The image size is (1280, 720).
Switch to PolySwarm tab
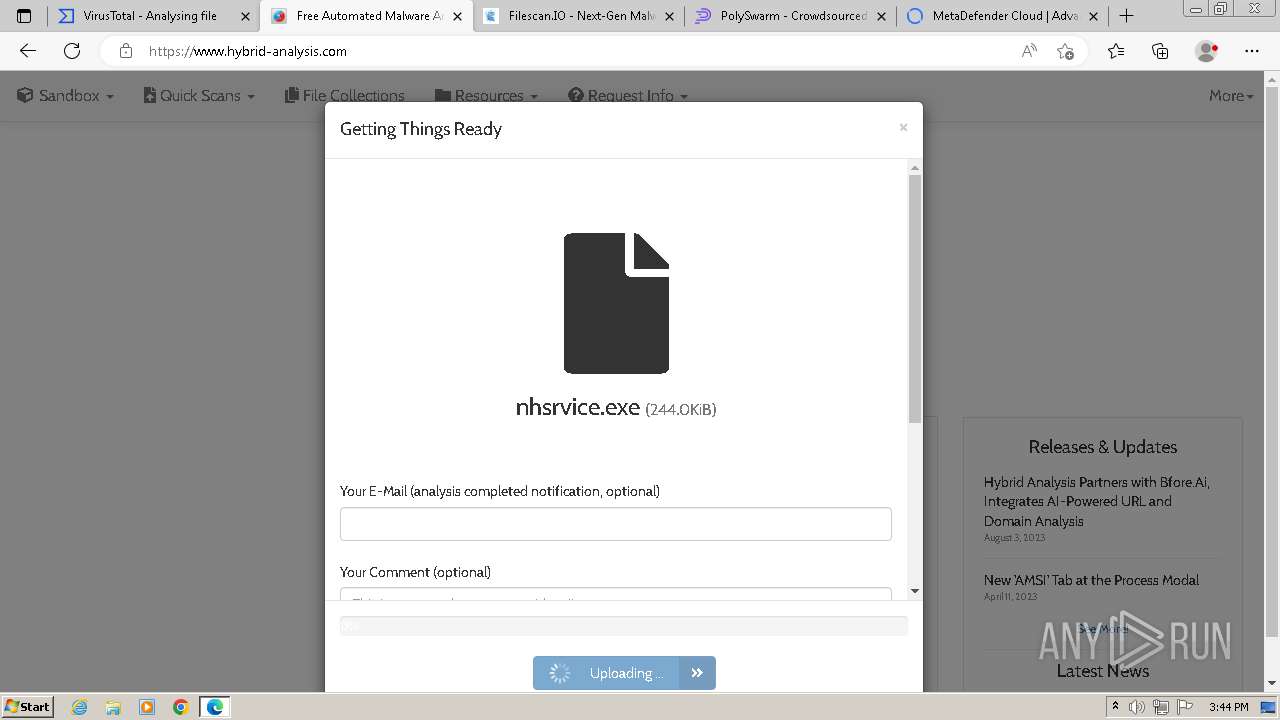tap(790, 16)
